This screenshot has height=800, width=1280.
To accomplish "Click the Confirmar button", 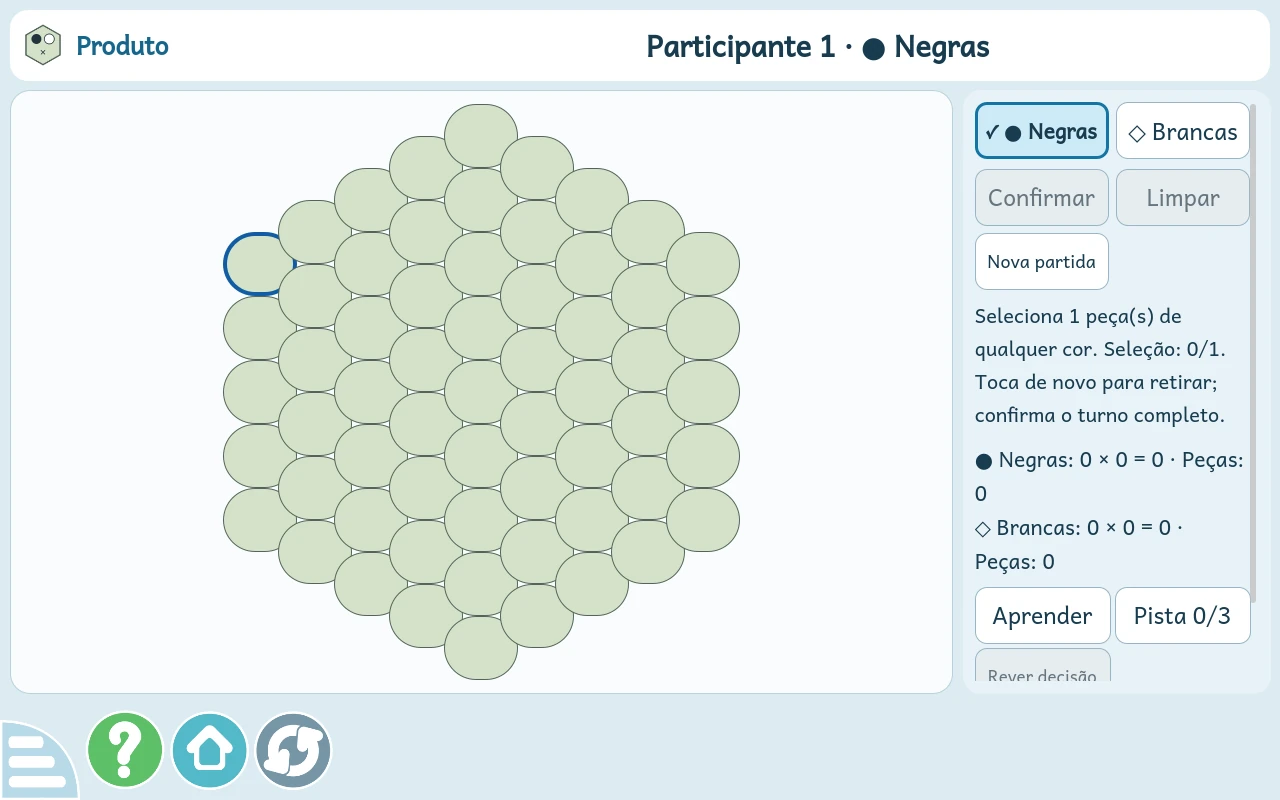I will 1042,198.
